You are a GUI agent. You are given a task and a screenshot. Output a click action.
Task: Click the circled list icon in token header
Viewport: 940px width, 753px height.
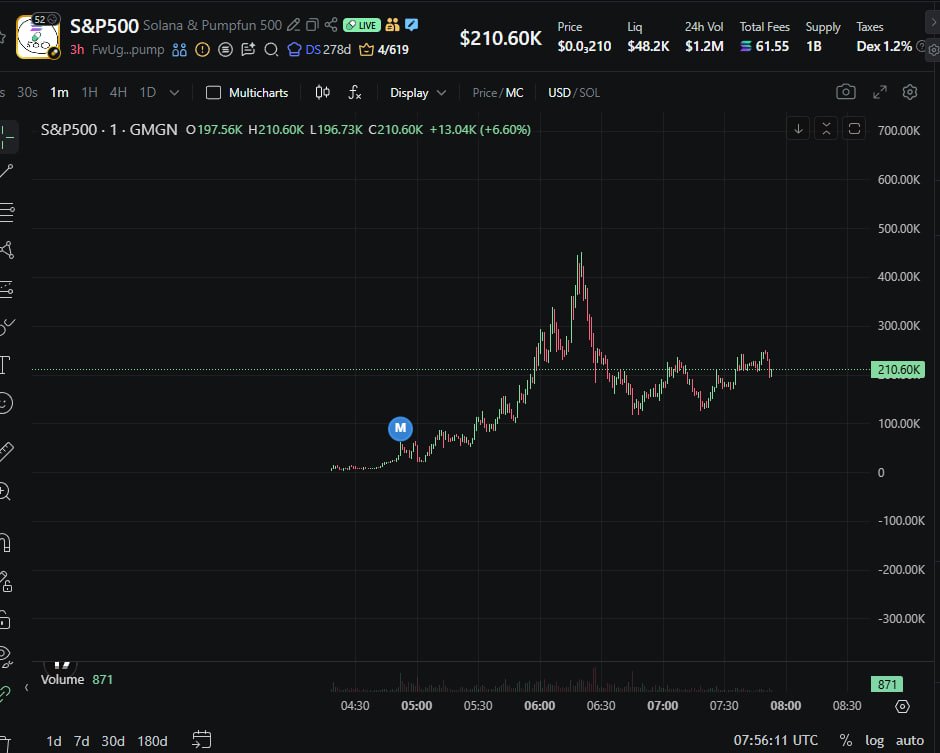[225, 50]
